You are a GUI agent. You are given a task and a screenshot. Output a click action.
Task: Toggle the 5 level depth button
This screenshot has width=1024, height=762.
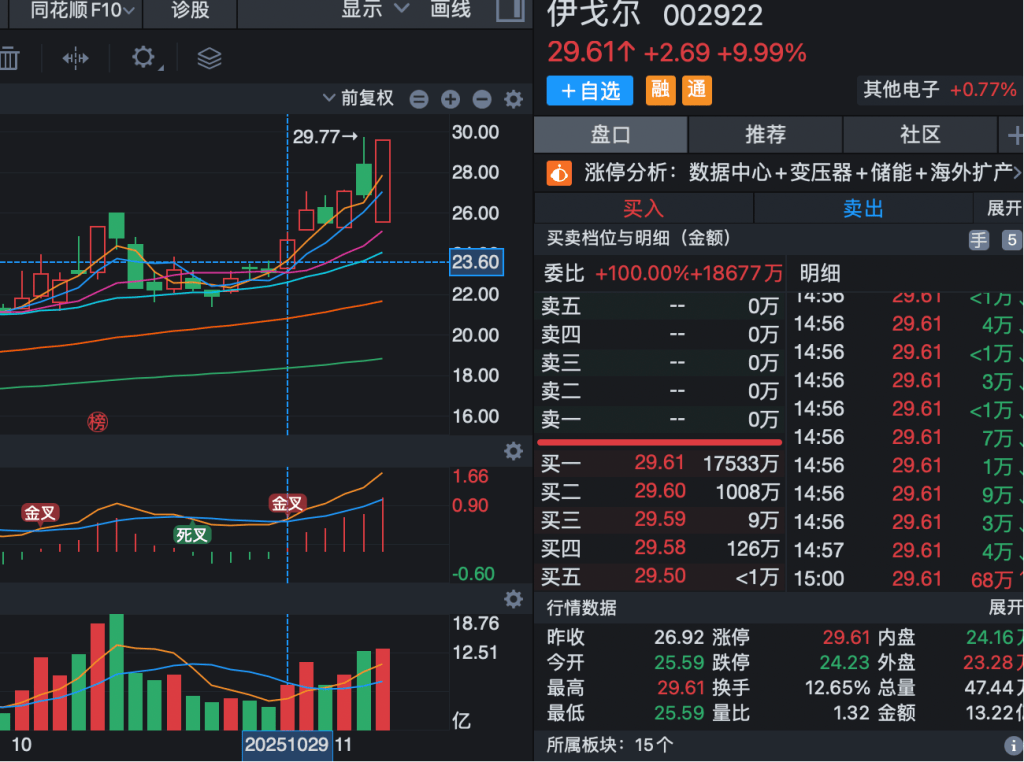tap(1011, 240)
